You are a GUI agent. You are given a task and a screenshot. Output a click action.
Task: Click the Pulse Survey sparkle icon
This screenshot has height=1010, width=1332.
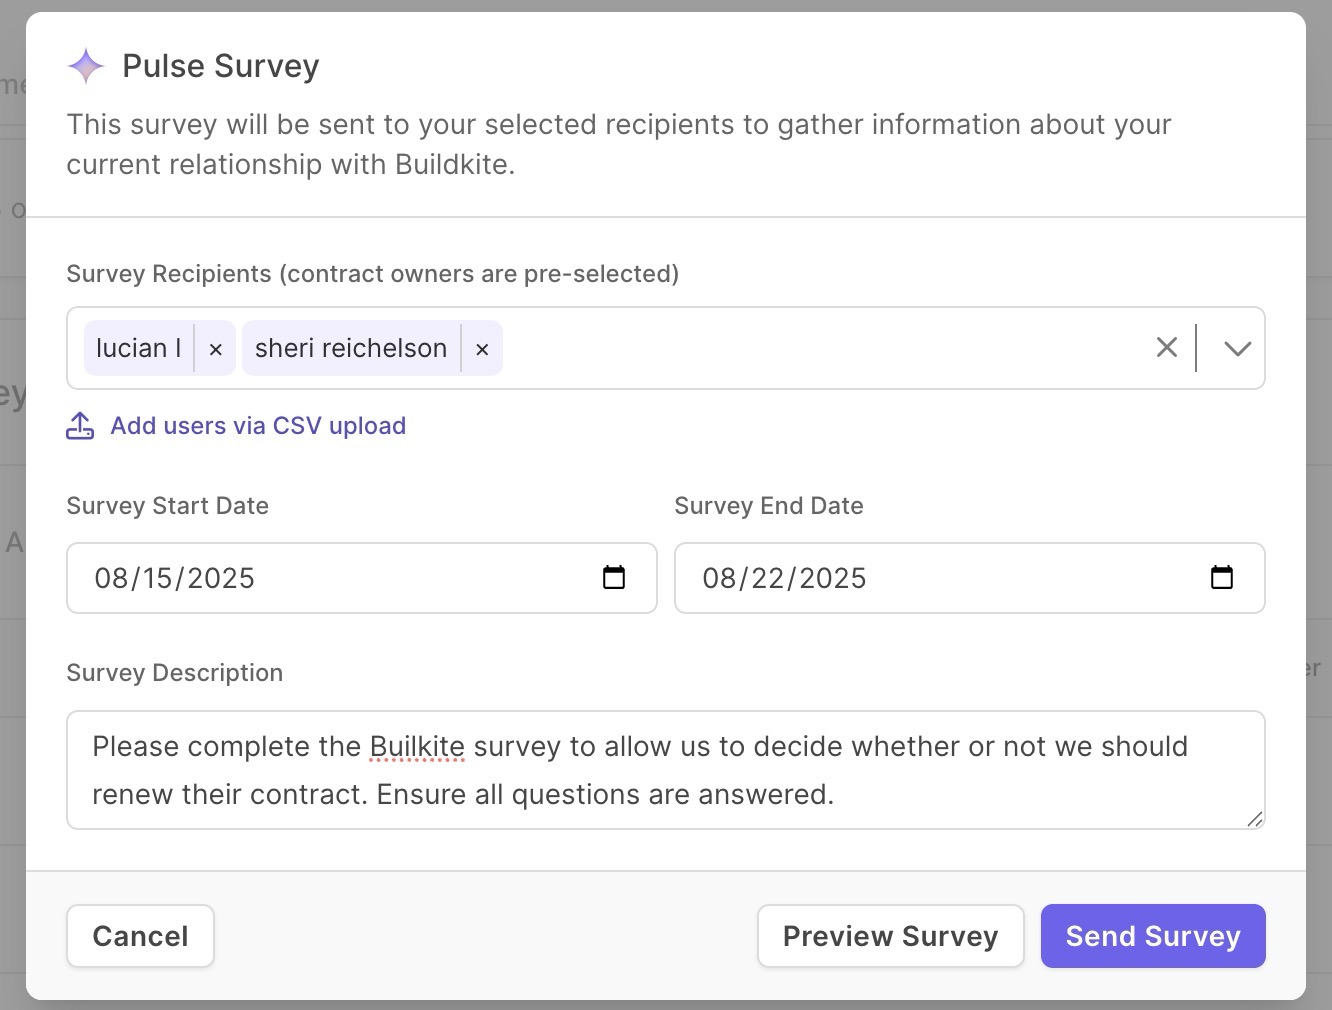coord(86,66)
